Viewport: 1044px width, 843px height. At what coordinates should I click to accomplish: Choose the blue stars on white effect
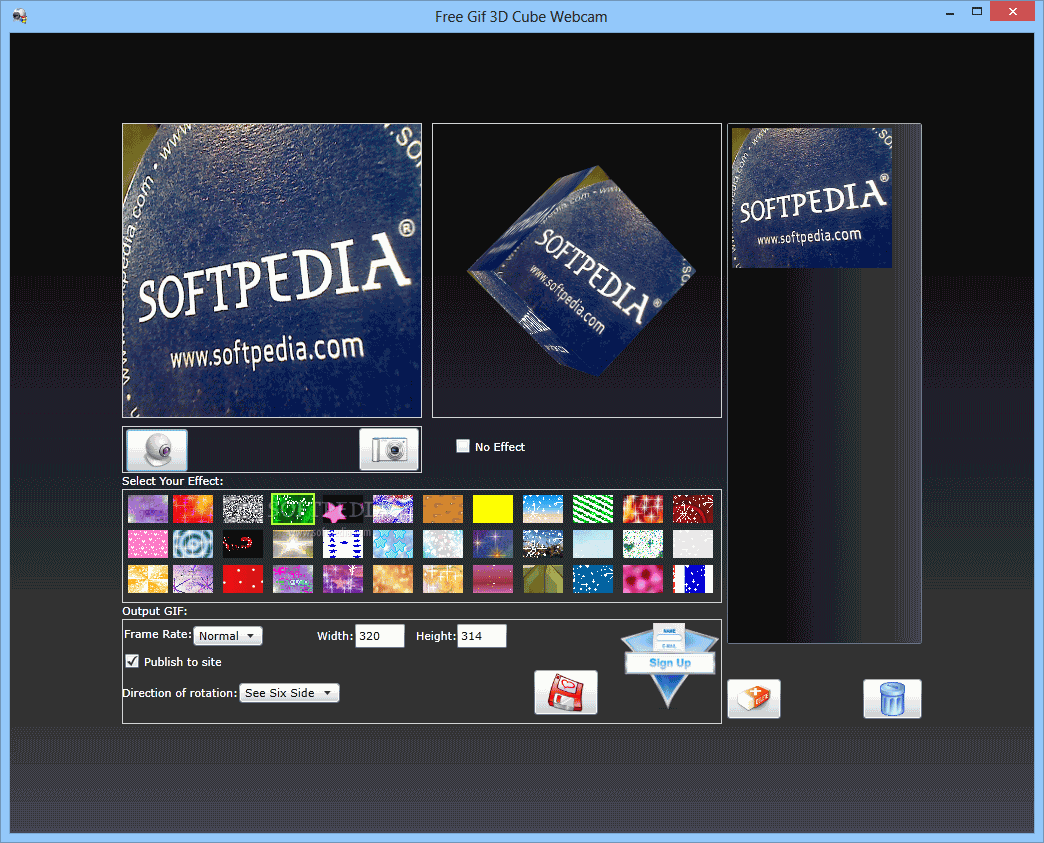tap(343, 544)
